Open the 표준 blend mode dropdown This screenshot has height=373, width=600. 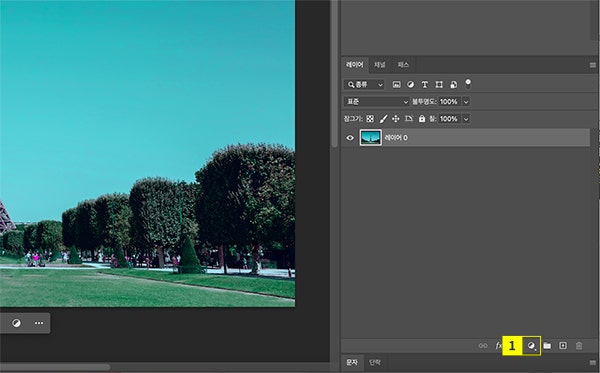click(377, 102)
